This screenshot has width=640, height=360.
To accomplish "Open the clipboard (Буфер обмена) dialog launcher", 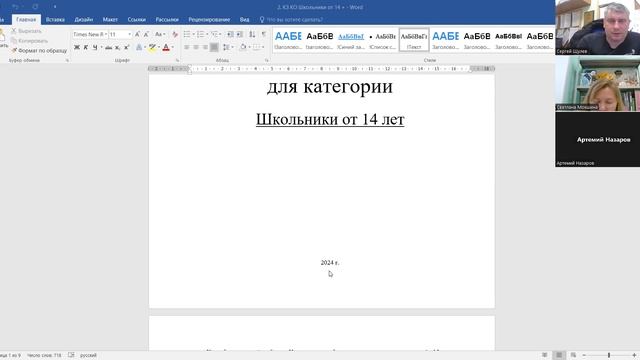I will coord(67,60).
